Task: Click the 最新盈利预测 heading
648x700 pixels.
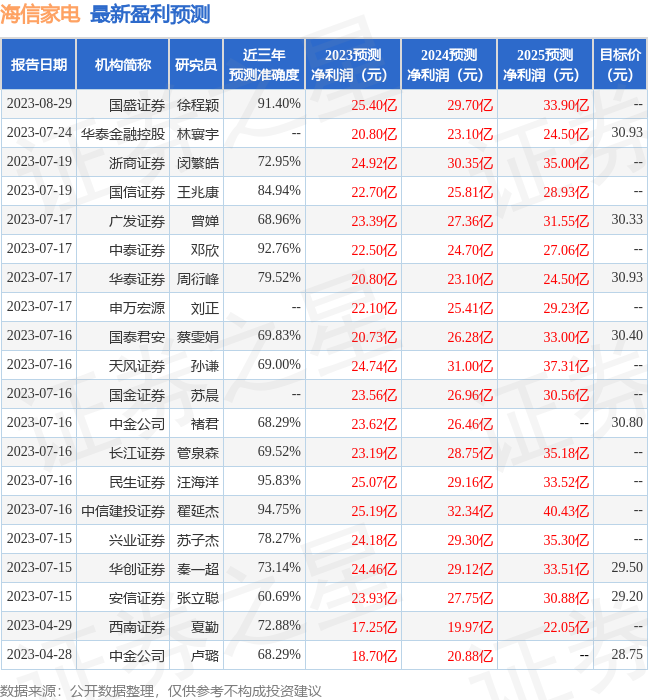Action: 150,15
